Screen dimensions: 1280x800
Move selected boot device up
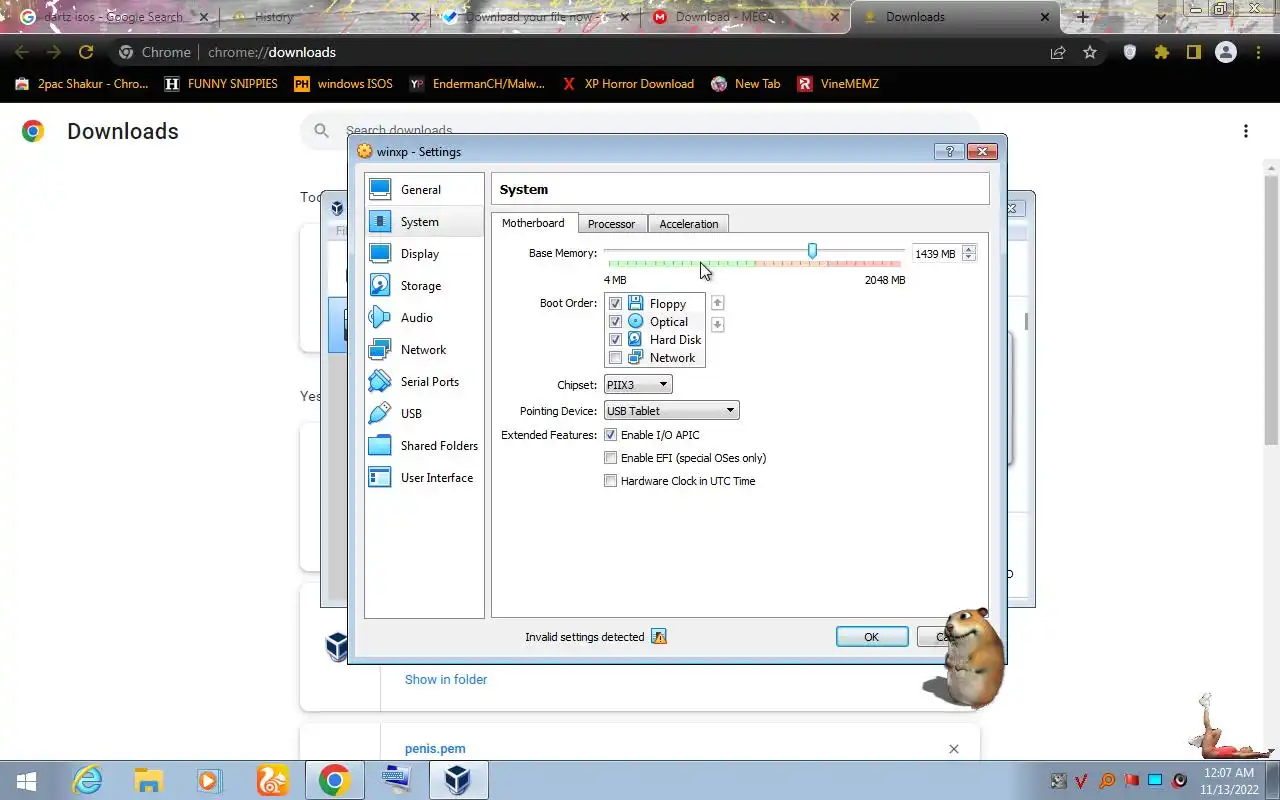coord(717,303)
